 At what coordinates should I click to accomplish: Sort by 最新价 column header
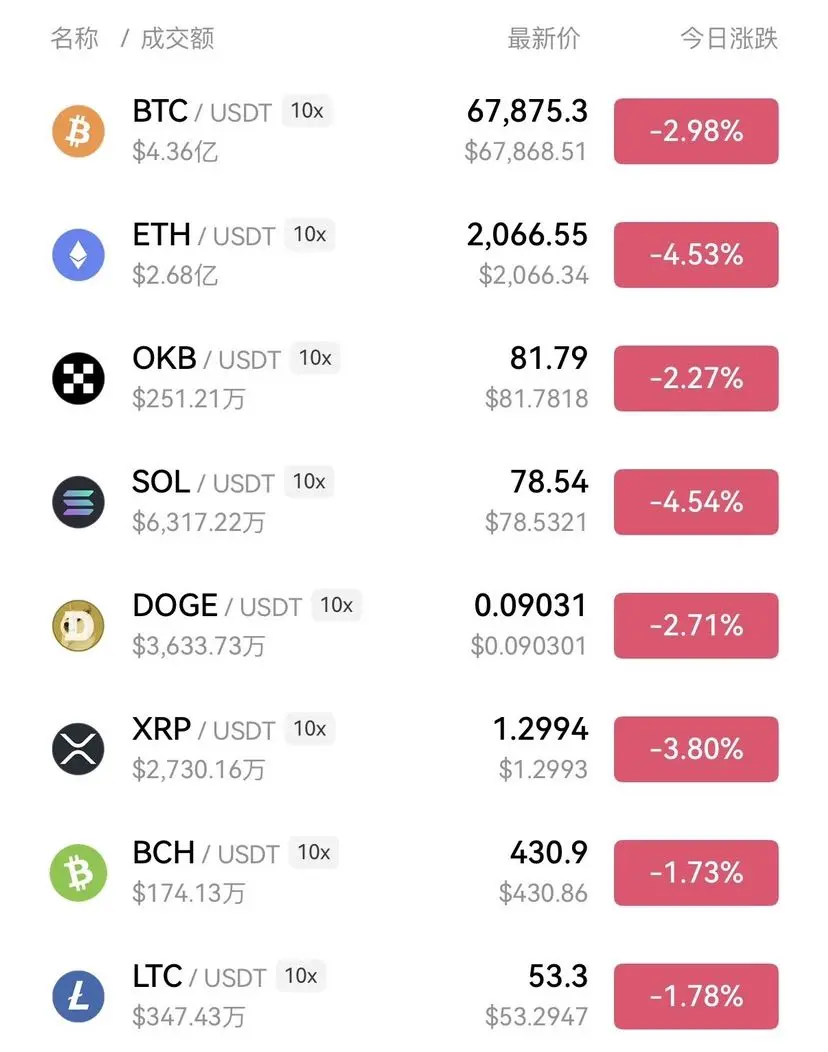coord(544,38)
